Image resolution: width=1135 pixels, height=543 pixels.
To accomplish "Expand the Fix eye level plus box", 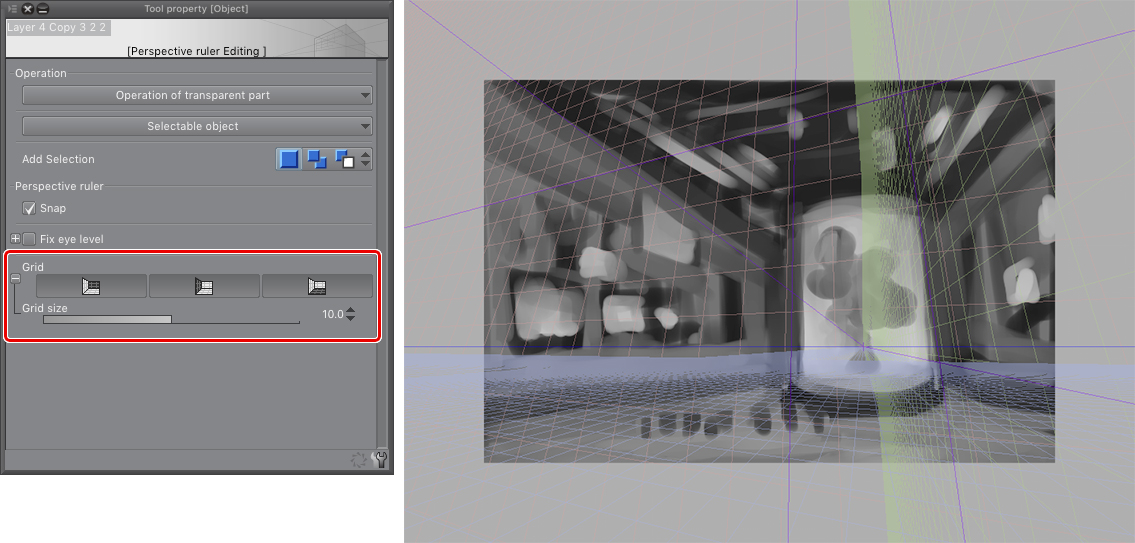I will coord(15,239).
